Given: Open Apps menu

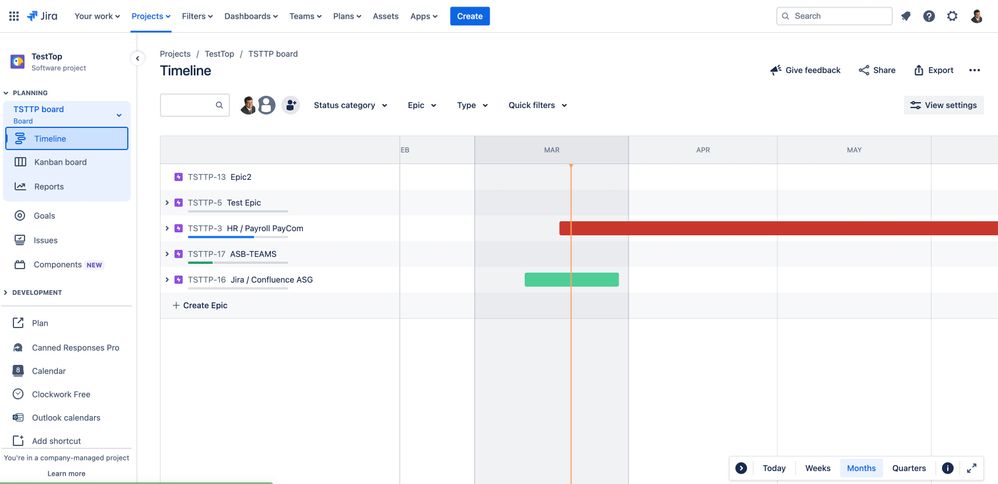Looking at the screenshot, I should [x=424, y=16].
